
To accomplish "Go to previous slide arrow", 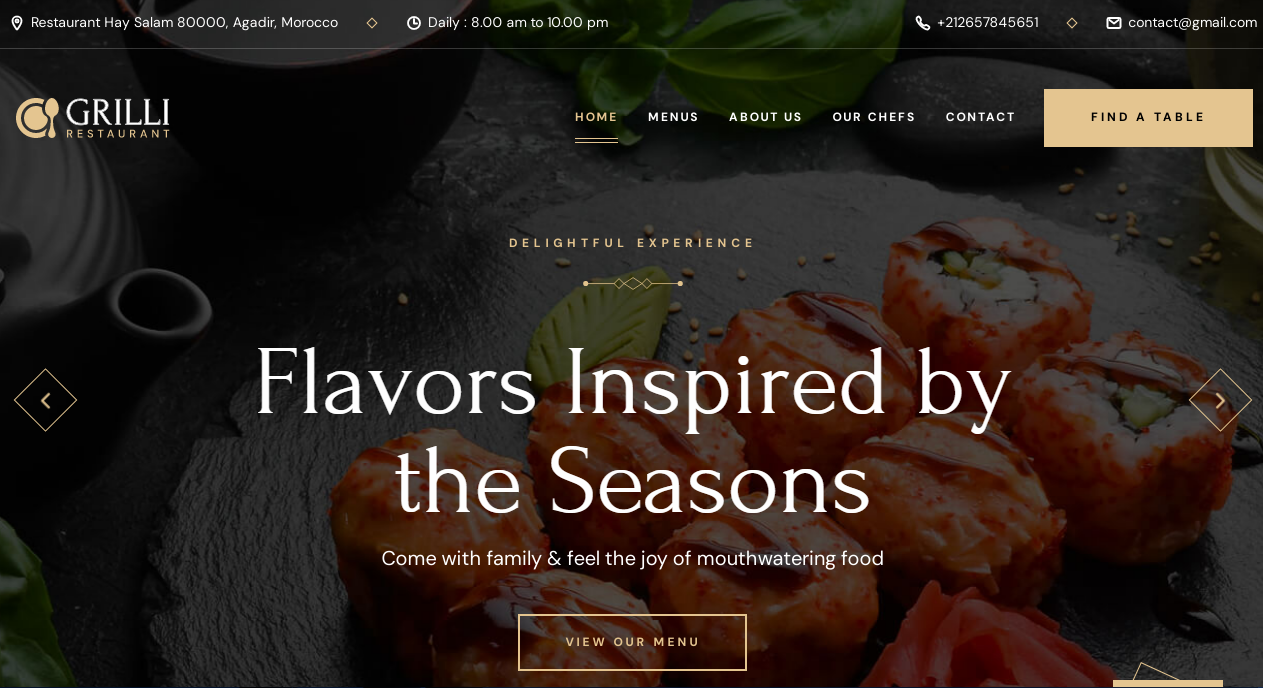I will click(45, 400).
